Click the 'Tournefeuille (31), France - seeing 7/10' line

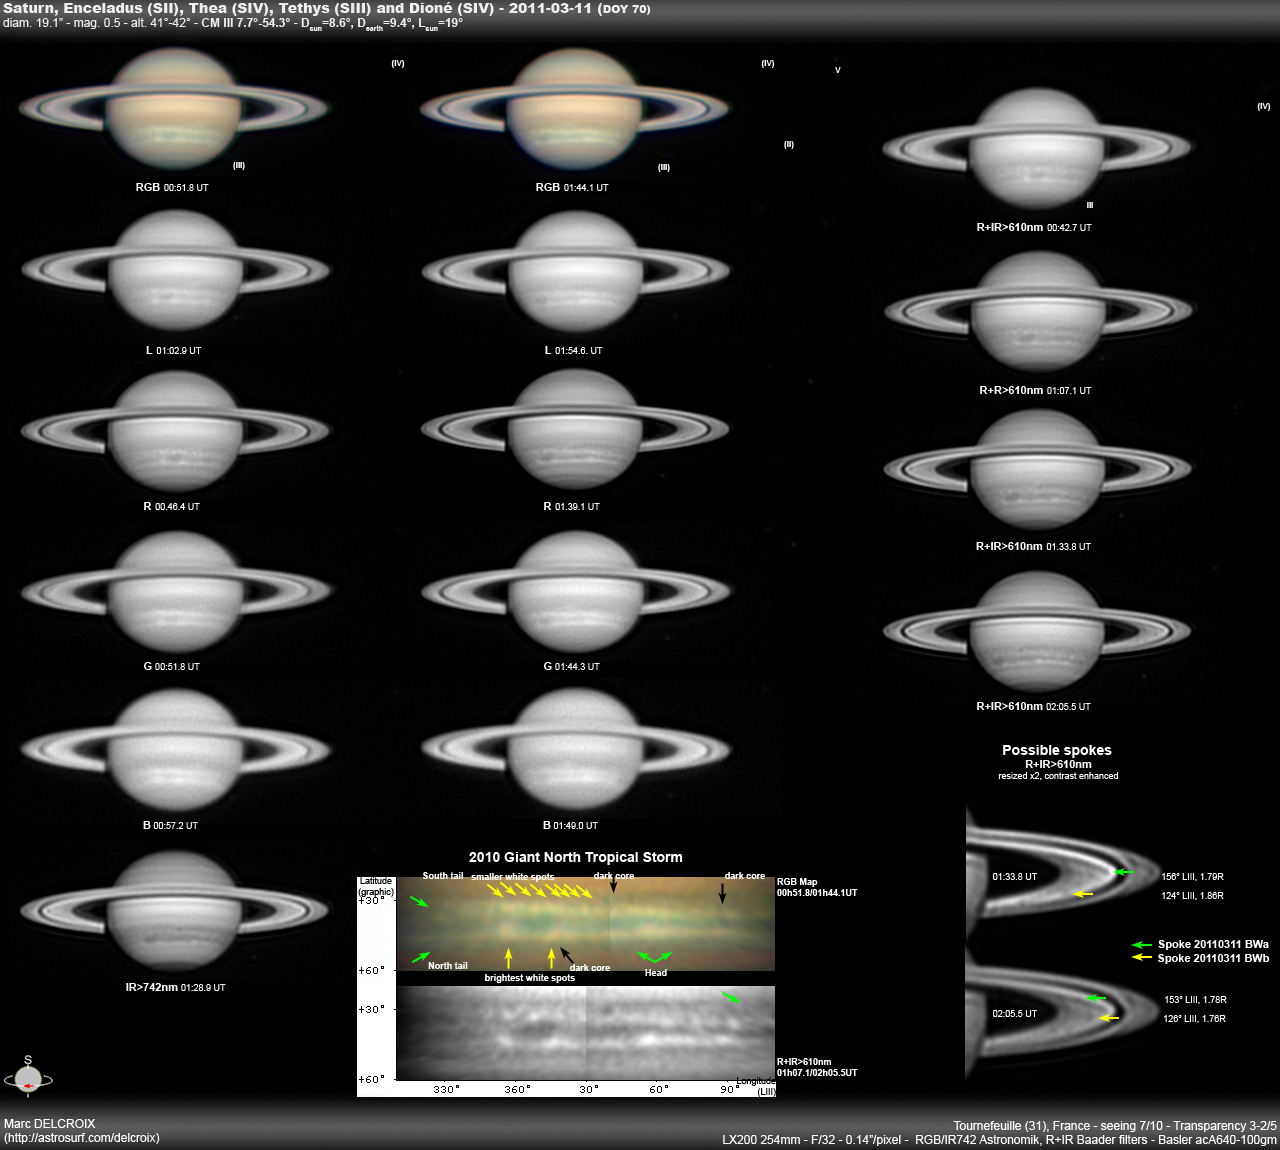pyautogui.click(x=1115, y=1126)
